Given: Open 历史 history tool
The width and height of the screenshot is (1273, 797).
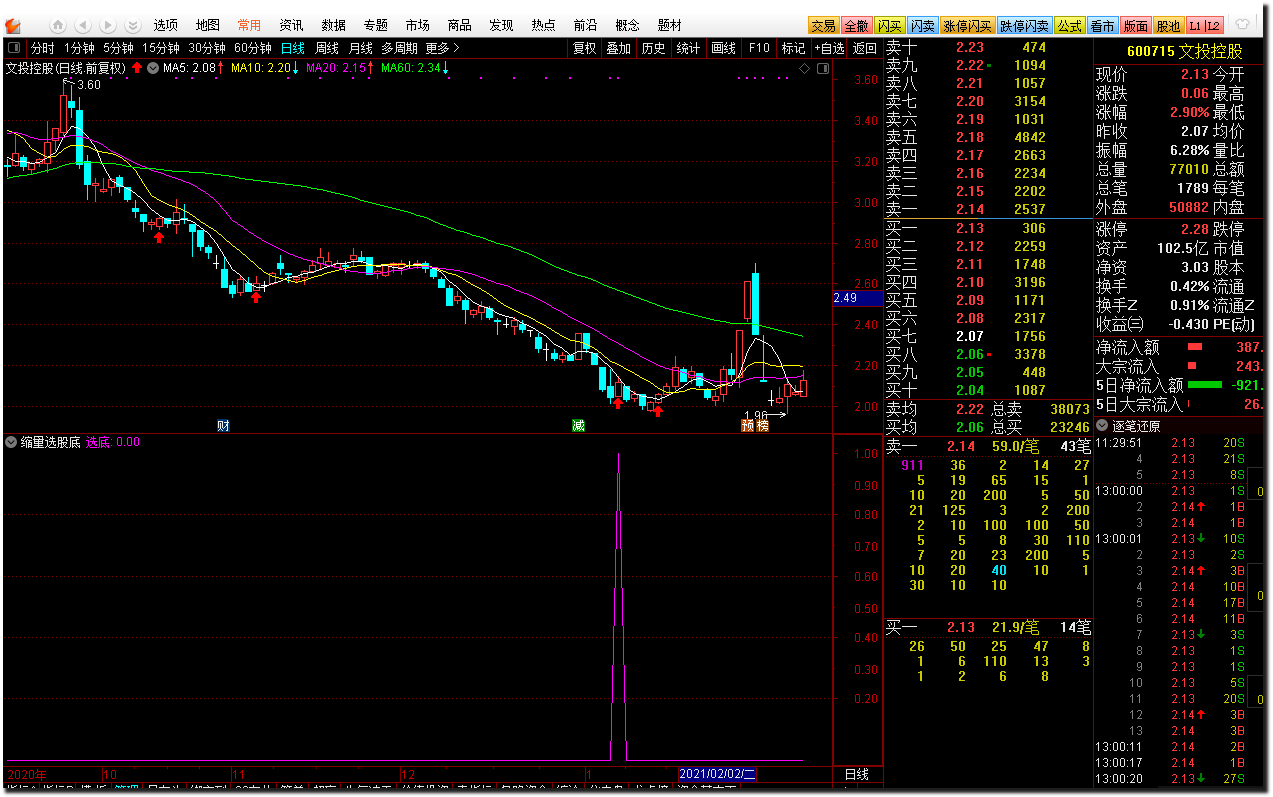Looking at the screenshot, I should click(654, 47).
